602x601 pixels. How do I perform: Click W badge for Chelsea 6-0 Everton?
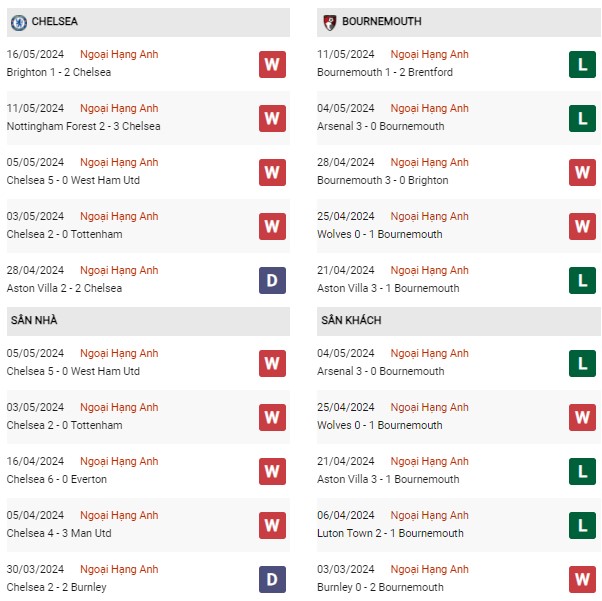(x=272, y=471)
